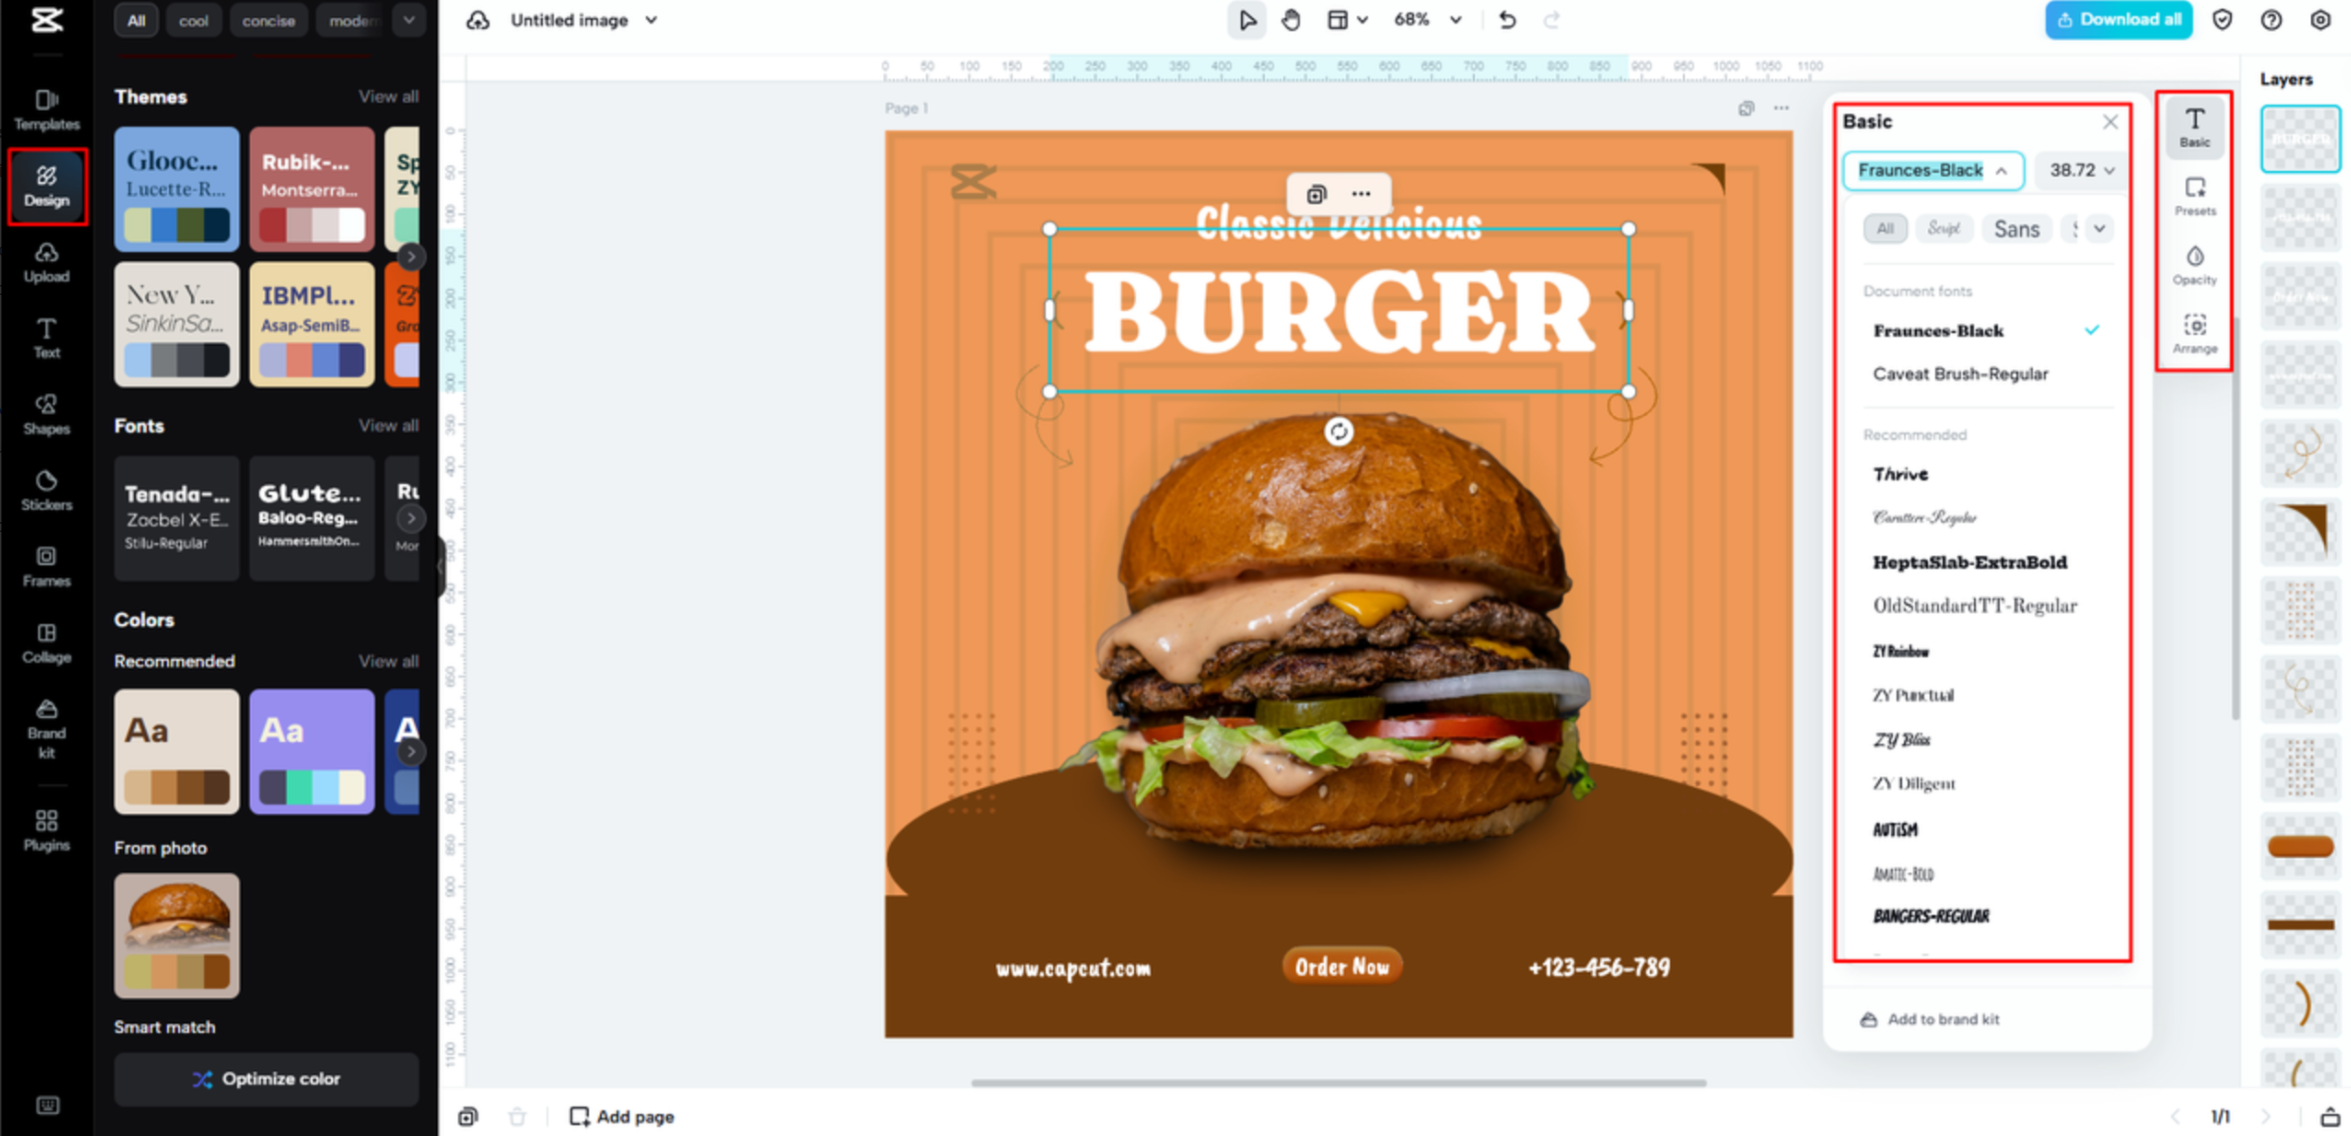This screenshot has width=2351, height=1136.
Task: Enable the Sans font filter
Action: click(2016, 228)
